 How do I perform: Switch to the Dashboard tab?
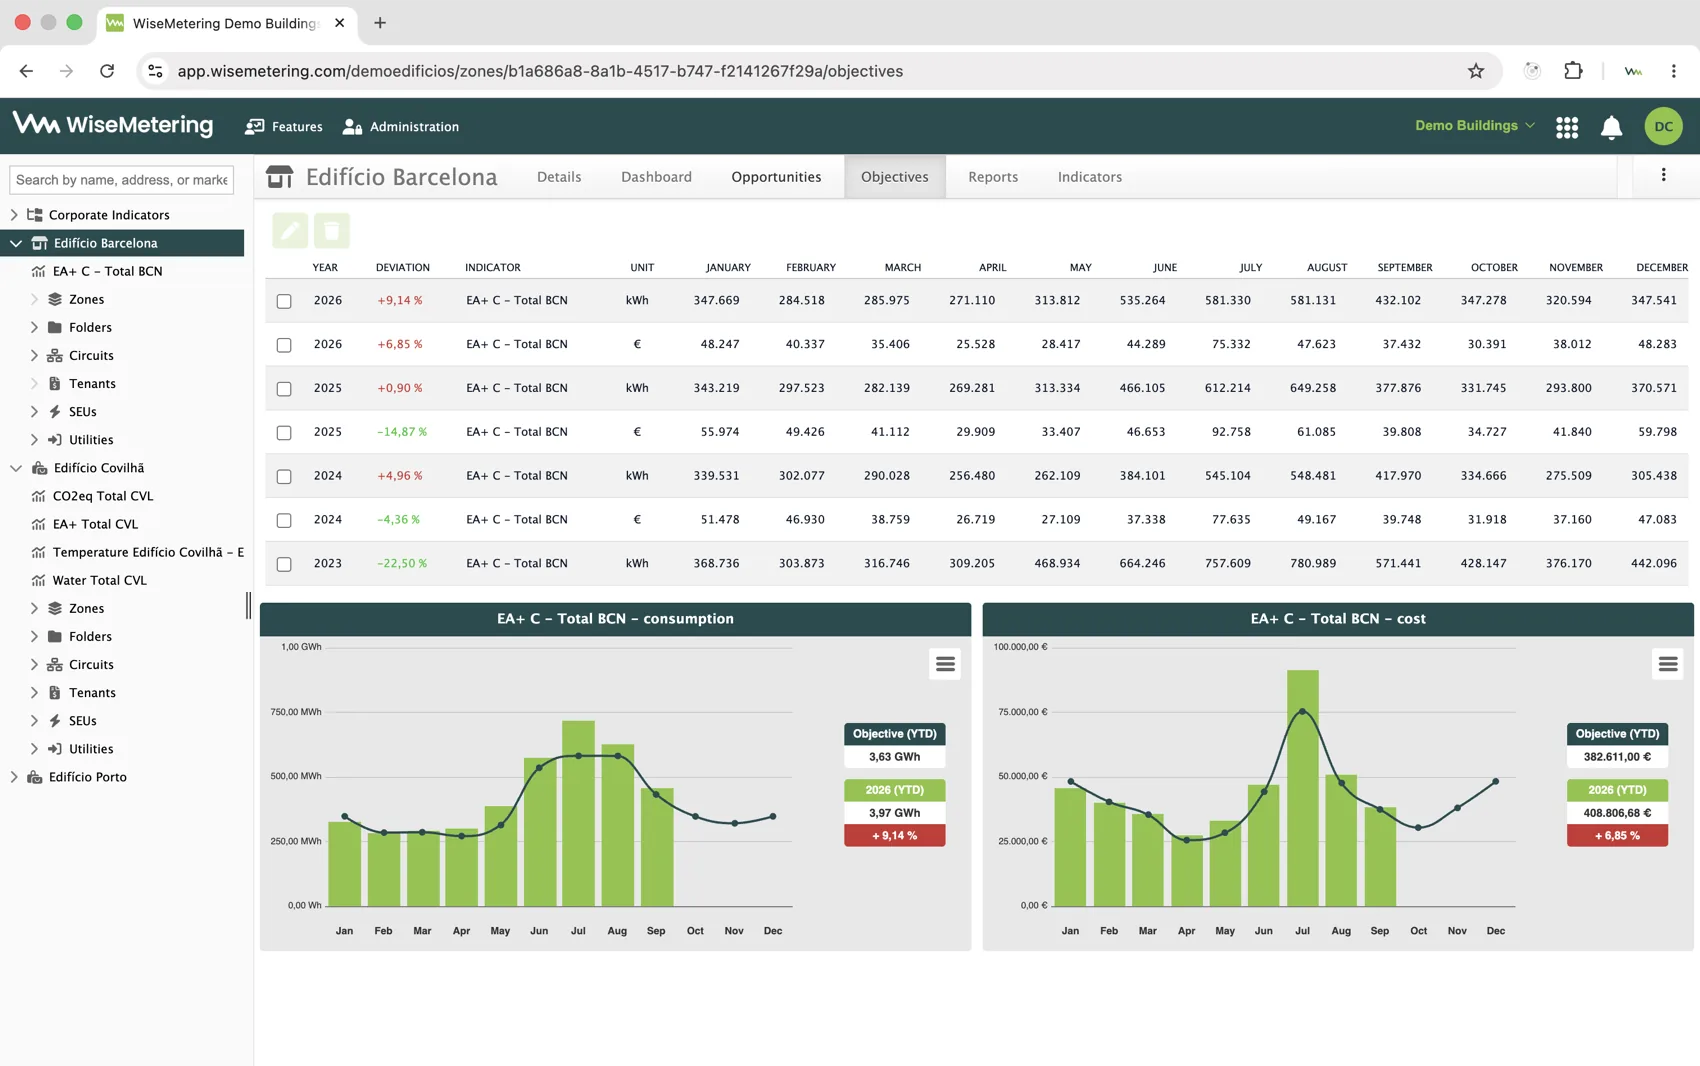pos(656,177)
